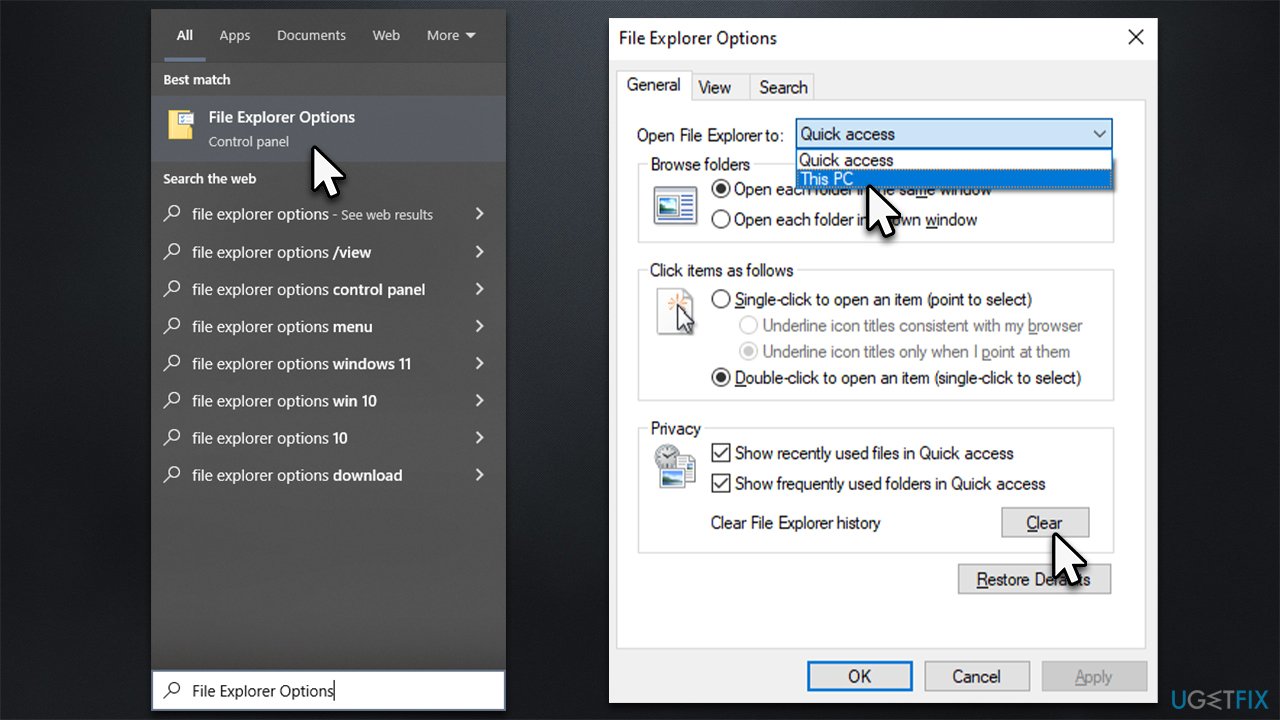Click the arrow next to 'file explorer options win 10'
Screen dimensions: 1280x720
479,401
